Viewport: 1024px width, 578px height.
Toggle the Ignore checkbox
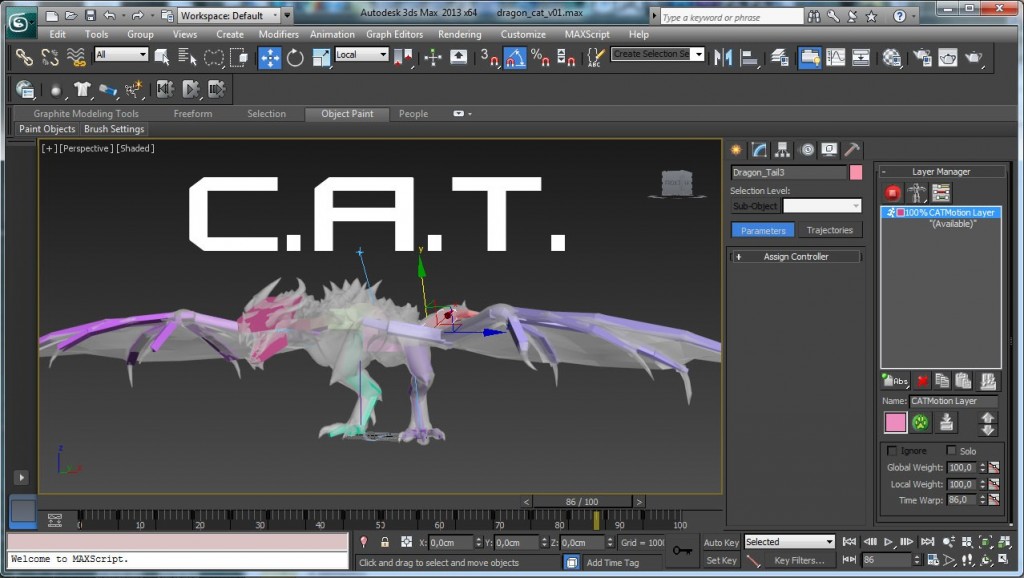(891, 451)
